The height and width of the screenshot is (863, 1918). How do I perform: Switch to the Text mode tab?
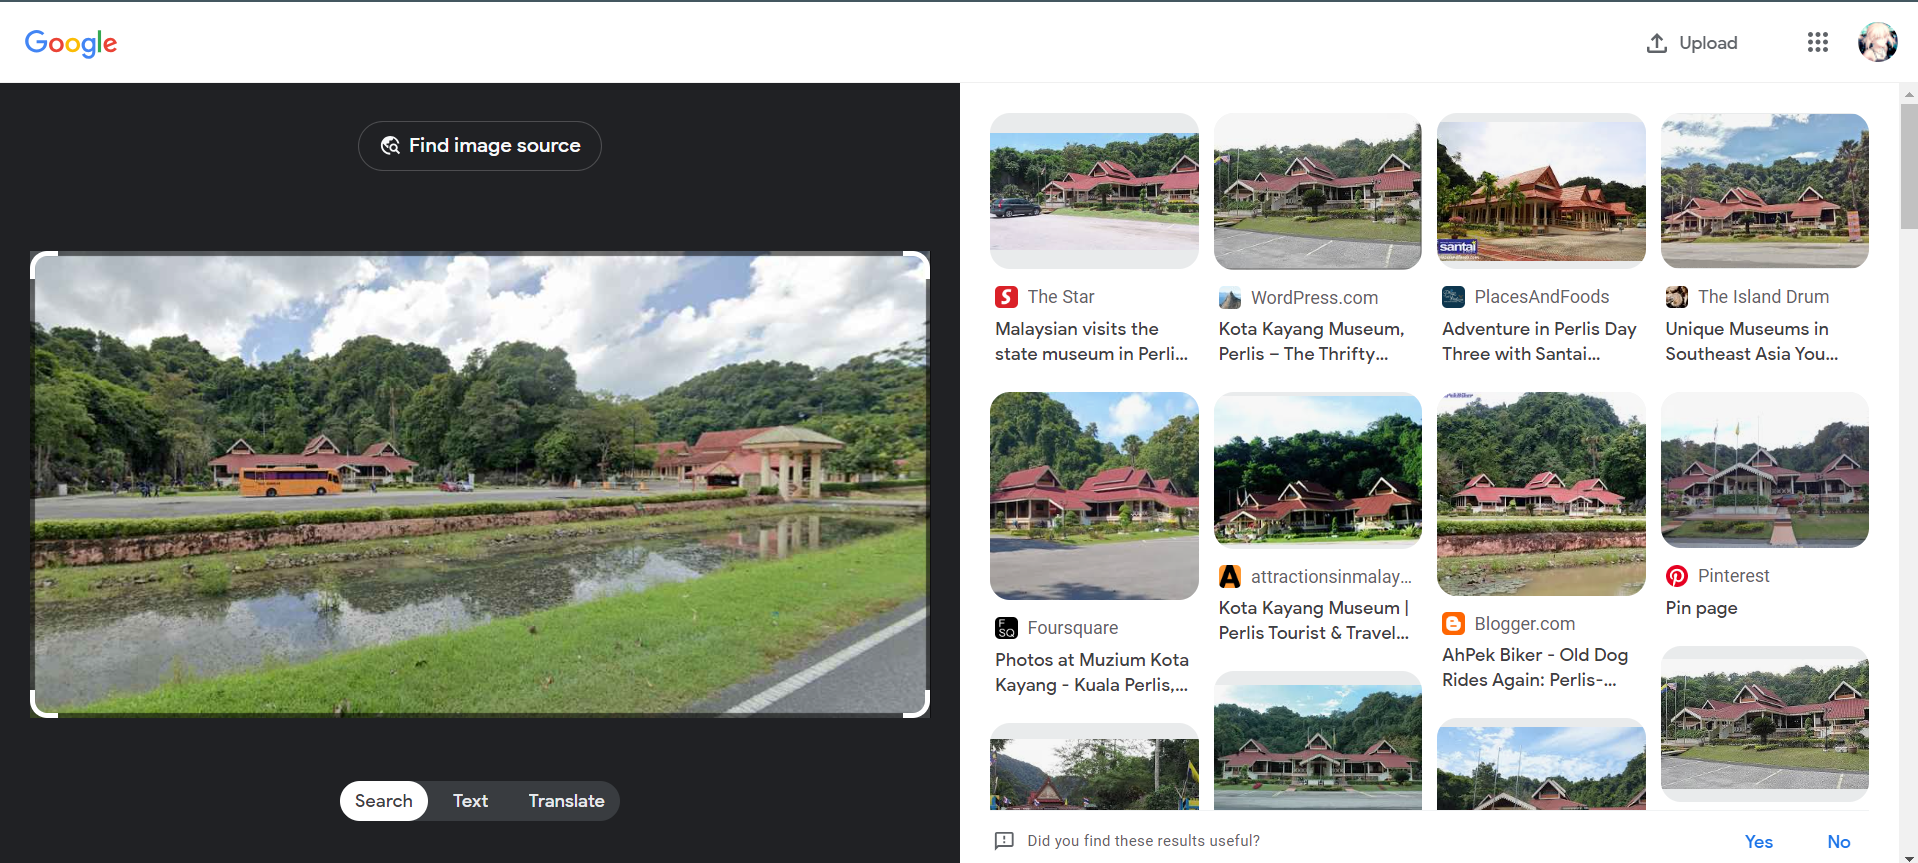470,801
